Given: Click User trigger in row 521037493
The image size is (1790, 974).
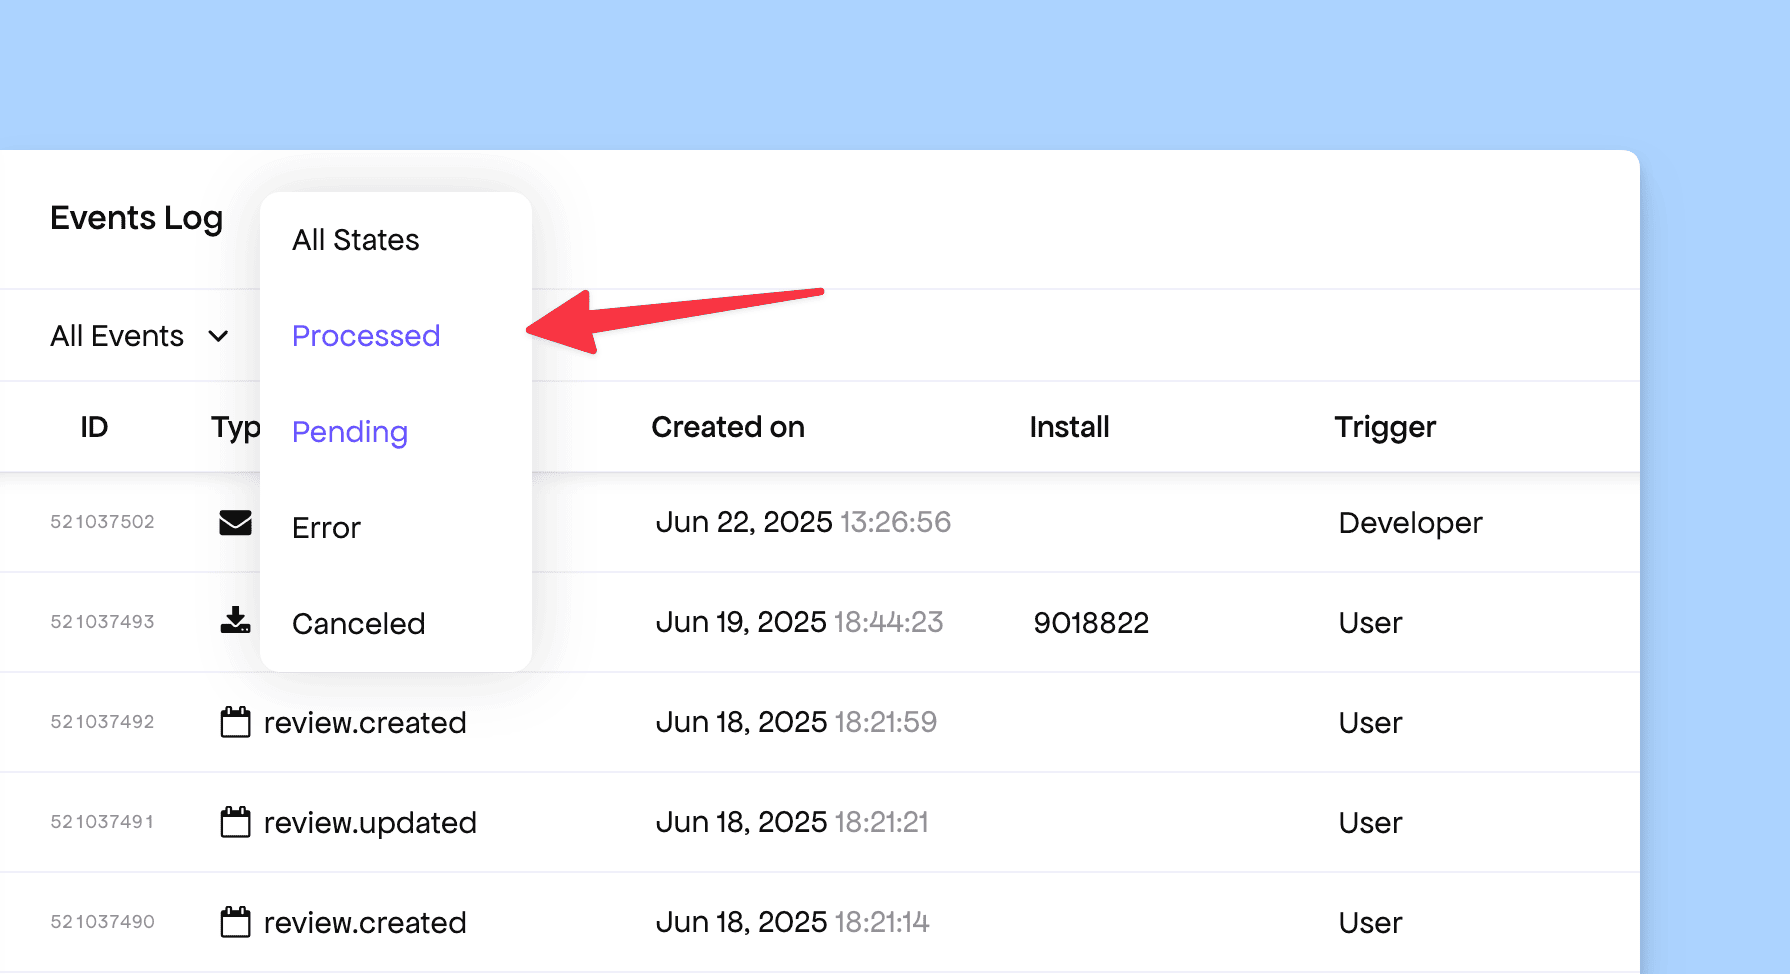Looking at the screenshot, I should pos(1370,623).
